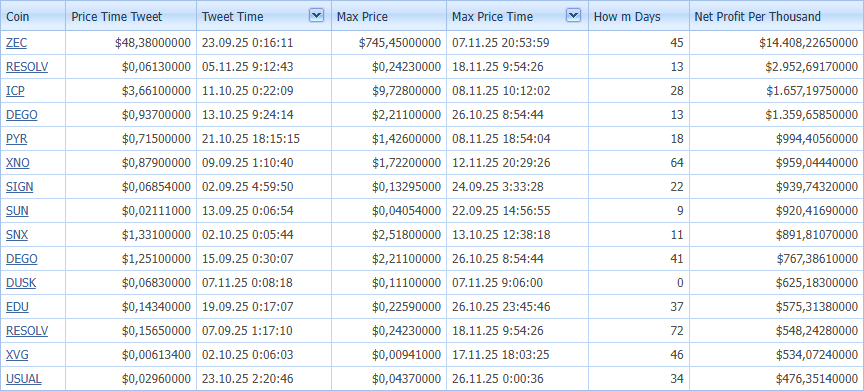Sort by Net Profit Per Thousand header
This screenshot has height=391, width=864.
coord(776,15)
